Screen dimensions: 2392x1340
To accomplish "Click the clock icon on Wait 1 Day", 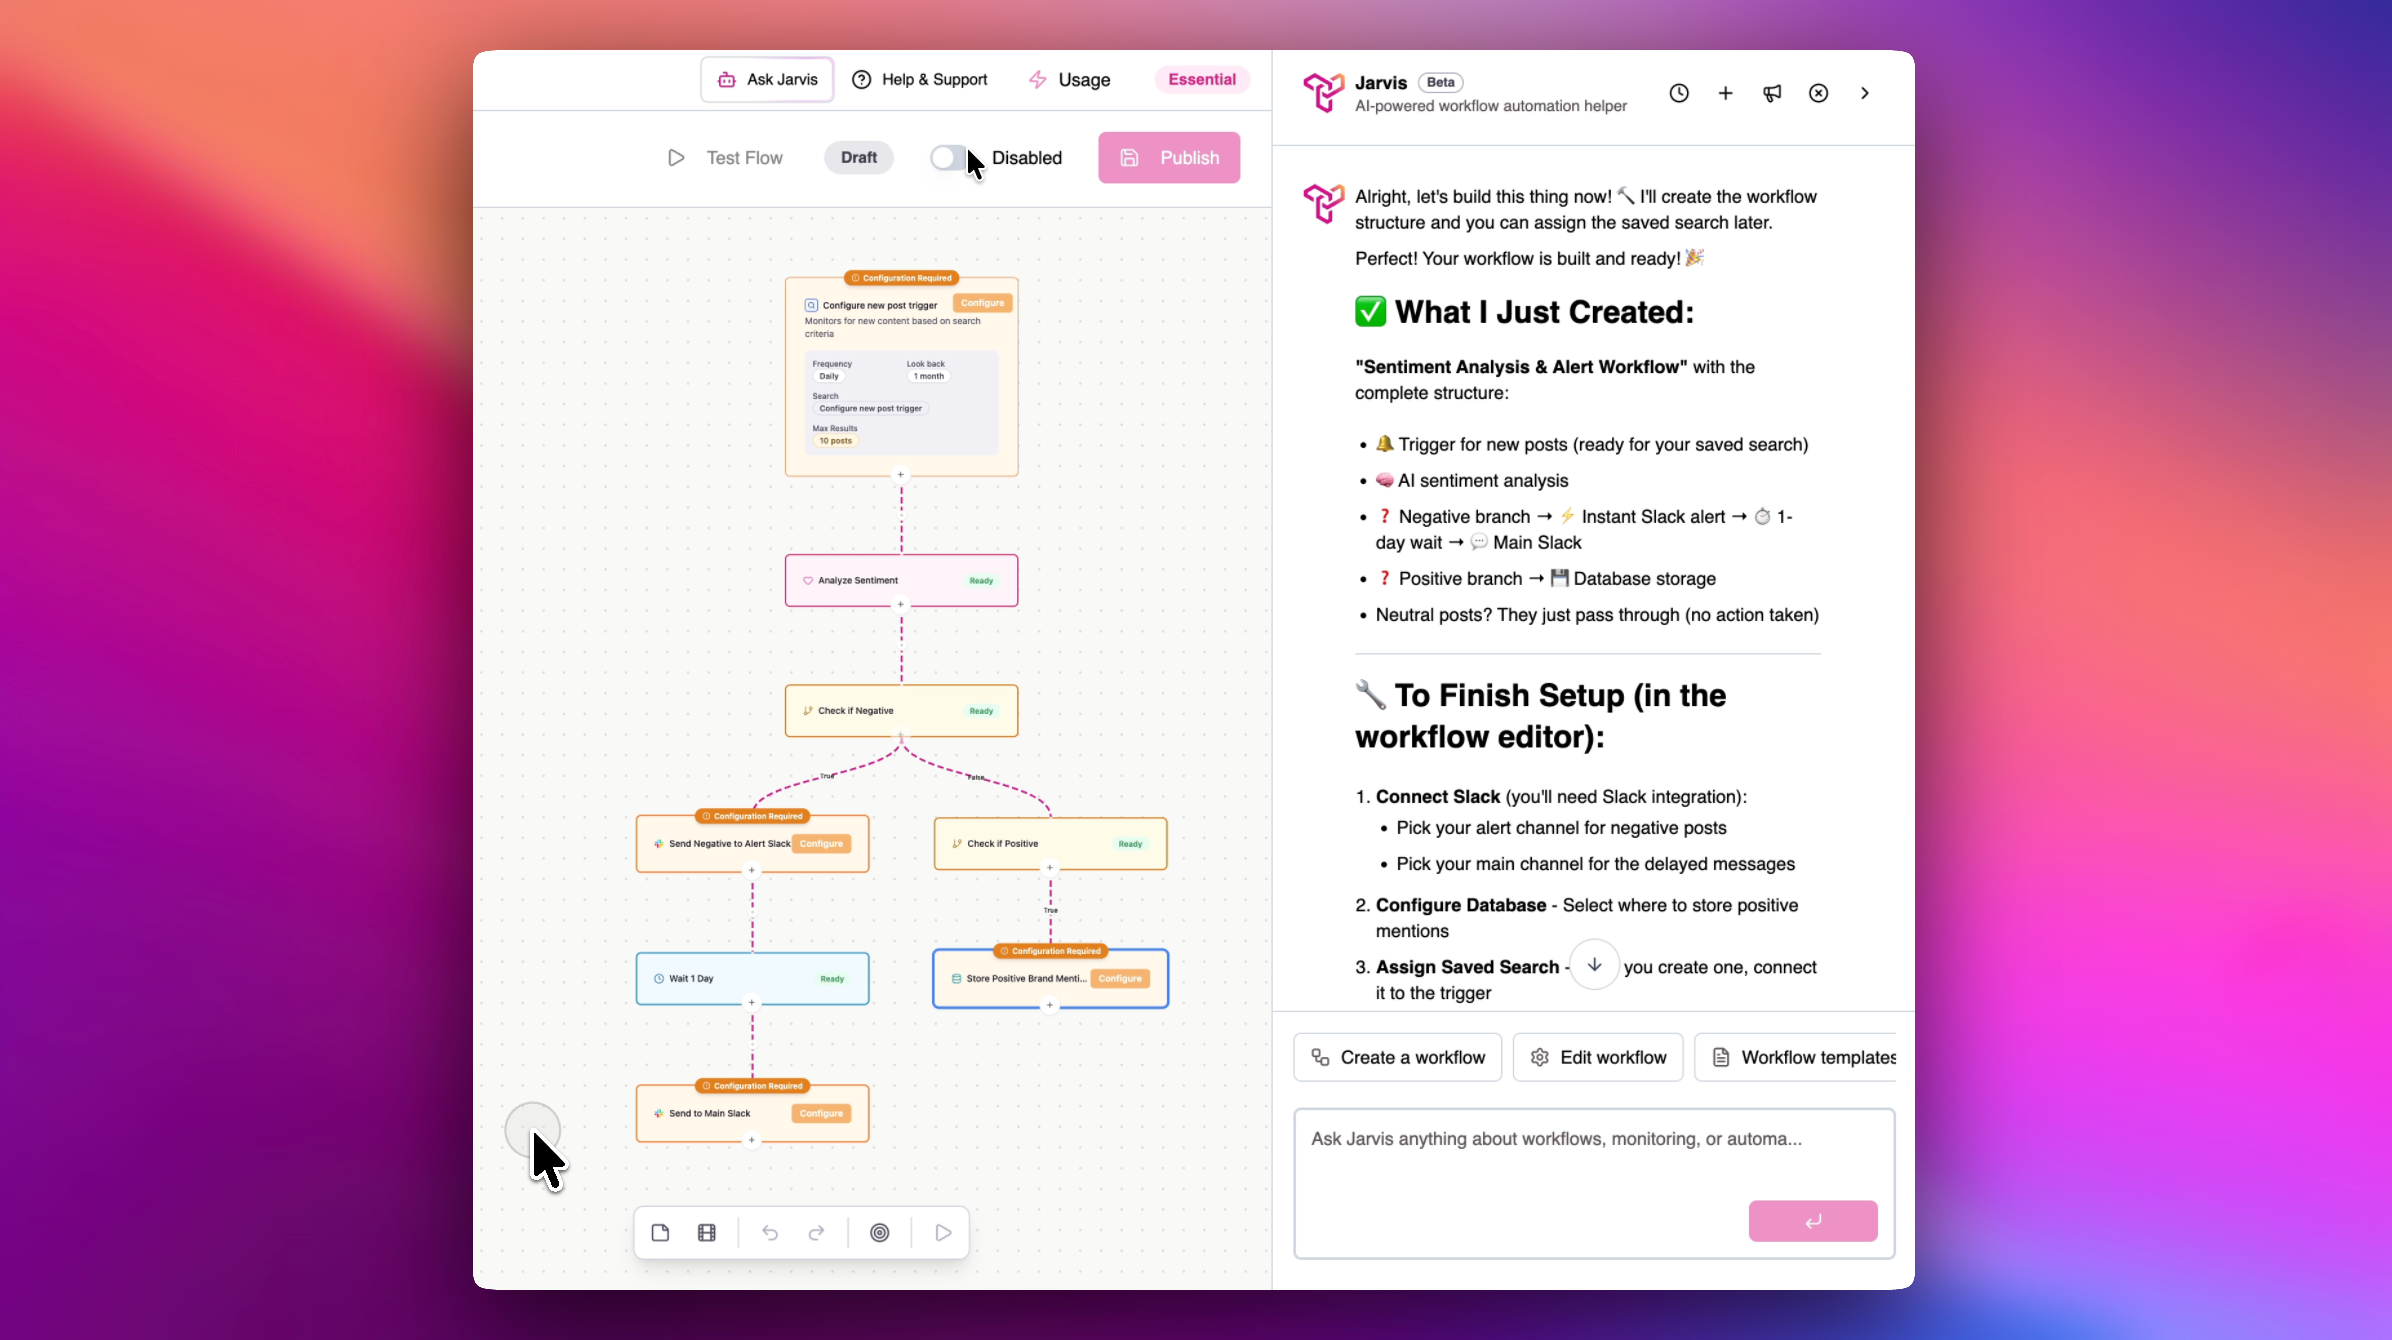I will click(659, 979).
